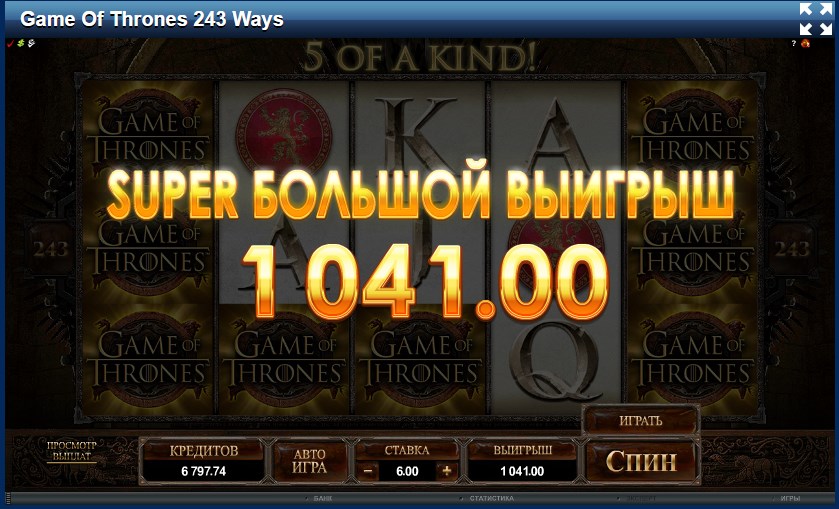Click the orange flame icon near help

click(x=805, y=43)
